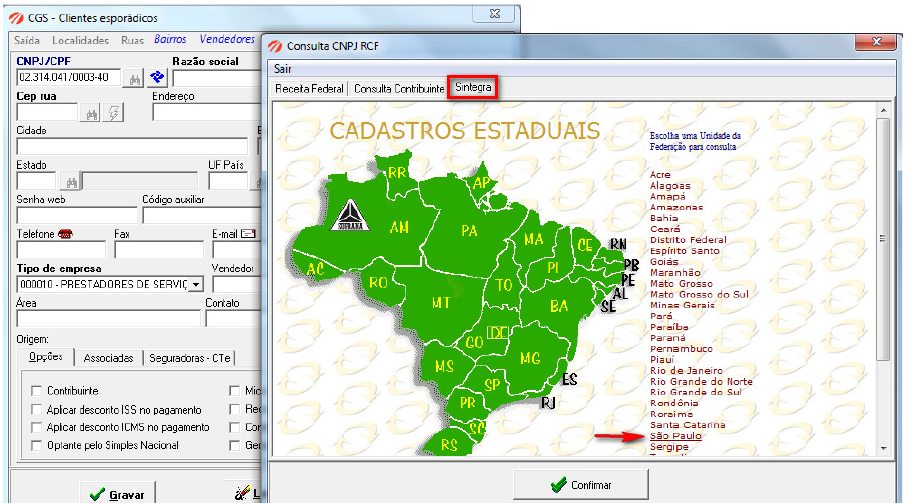Click the Confirmar button
The width and height of the screenshot is (908, 504).
581,484
